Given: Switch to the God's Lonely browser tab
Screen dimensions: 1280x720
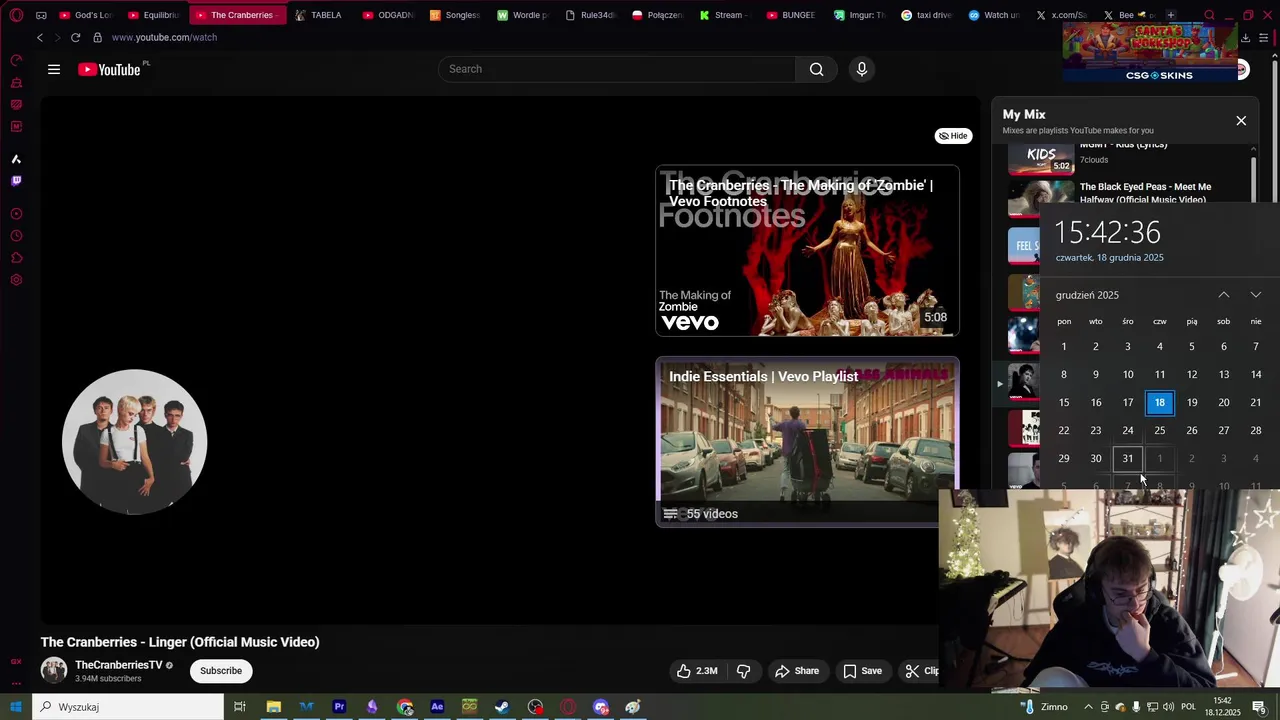Looking at the screenshot, I should [x=86, y=15].
